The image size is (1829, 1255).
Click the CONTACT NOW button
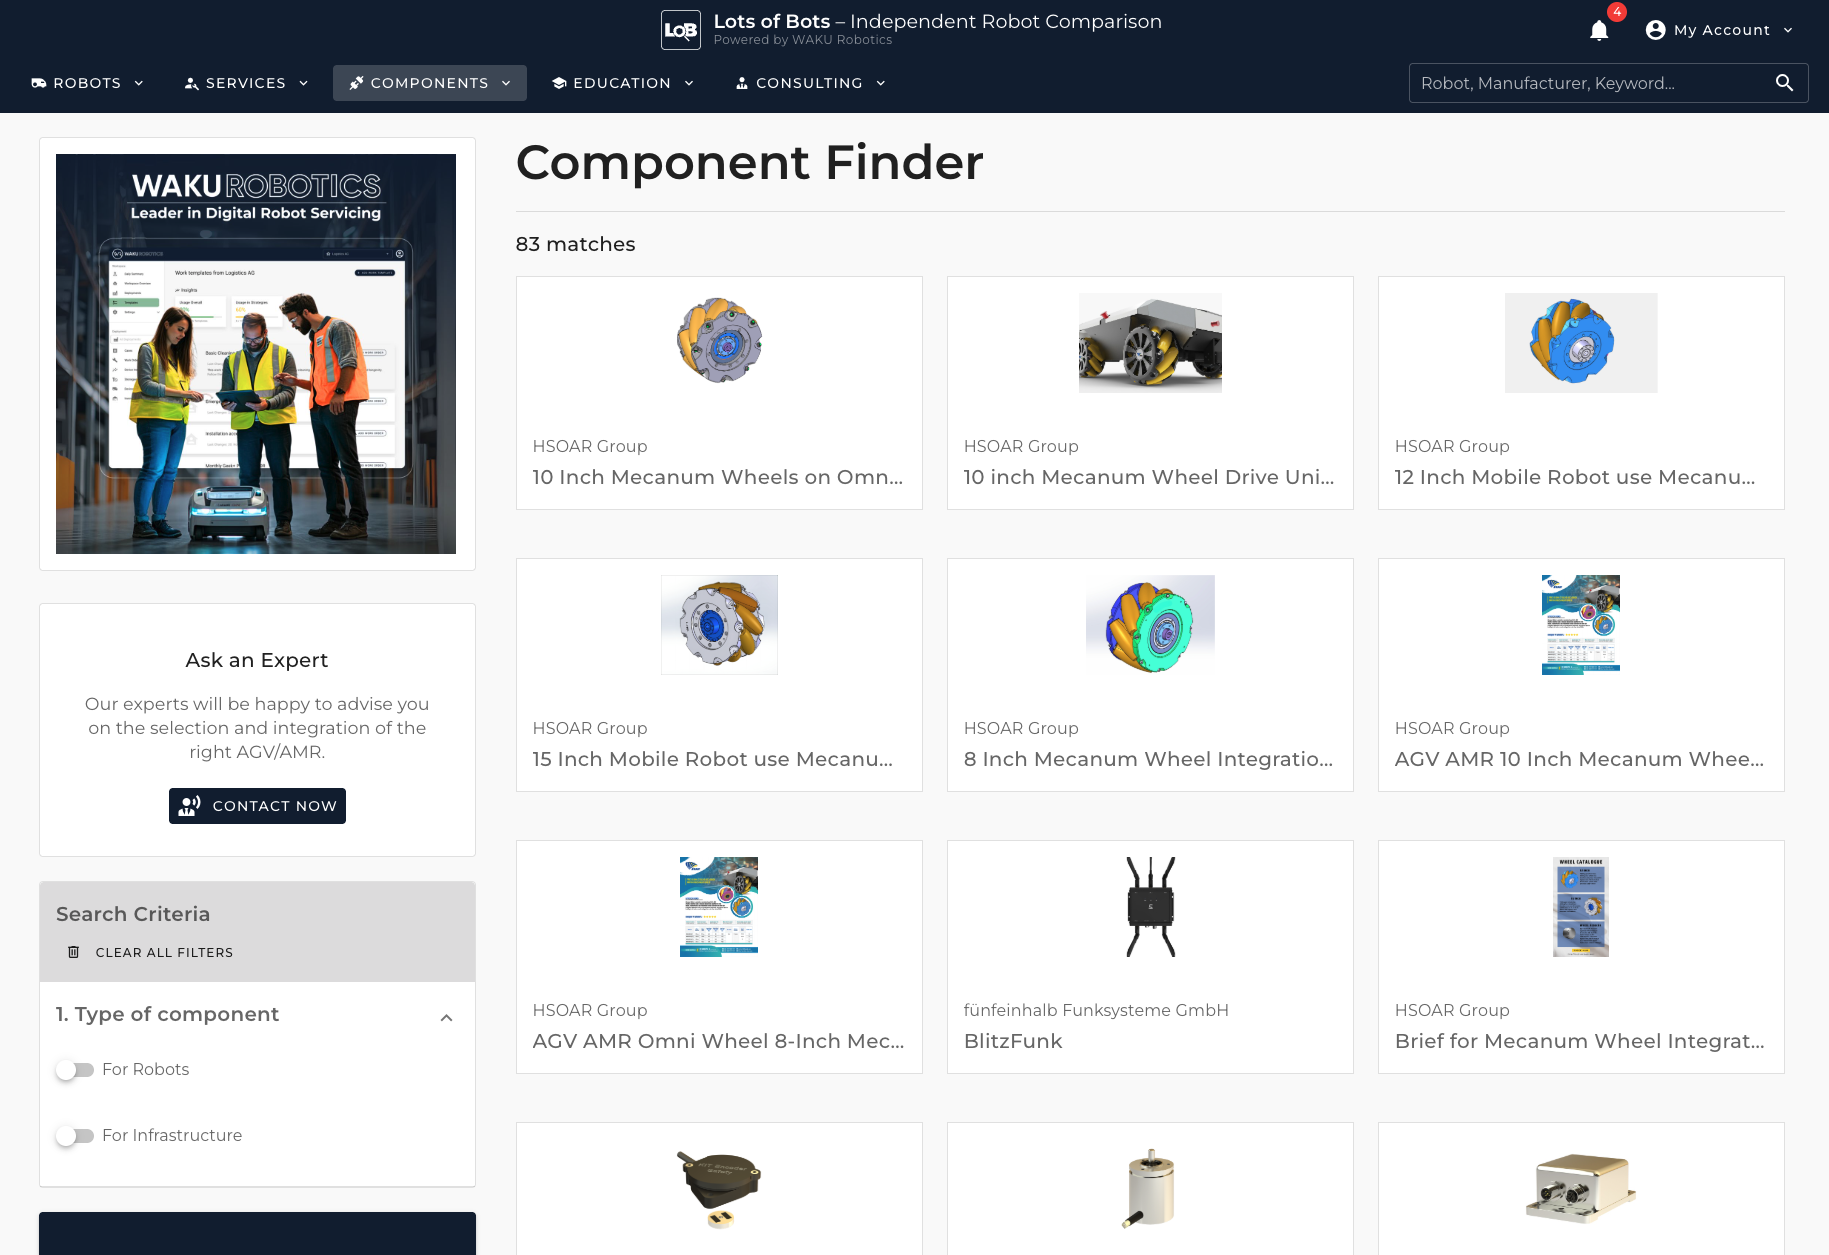[x=257, y=806]
